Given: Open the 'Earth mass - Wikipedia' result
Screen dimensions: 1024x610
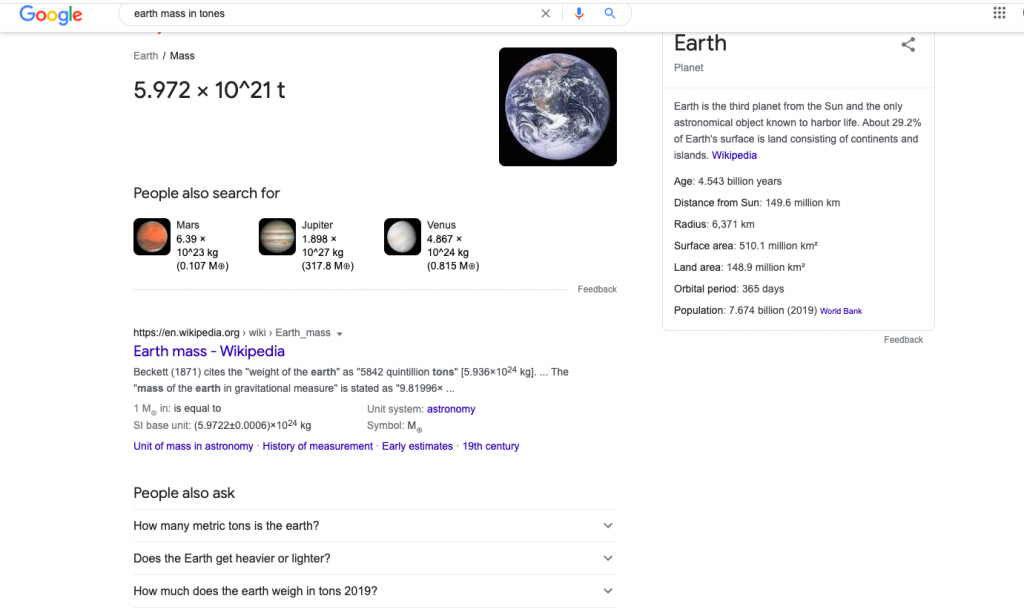Looking at the screenshot, I should (x=209, y=351).
